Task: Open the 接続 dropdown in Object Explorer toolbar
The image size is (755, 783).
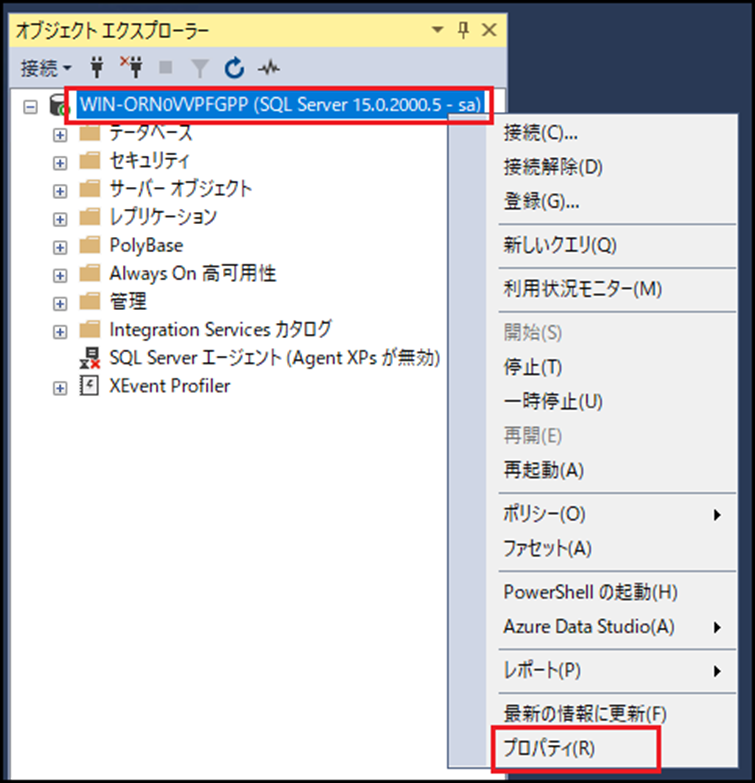Action: tap(46, 68)
